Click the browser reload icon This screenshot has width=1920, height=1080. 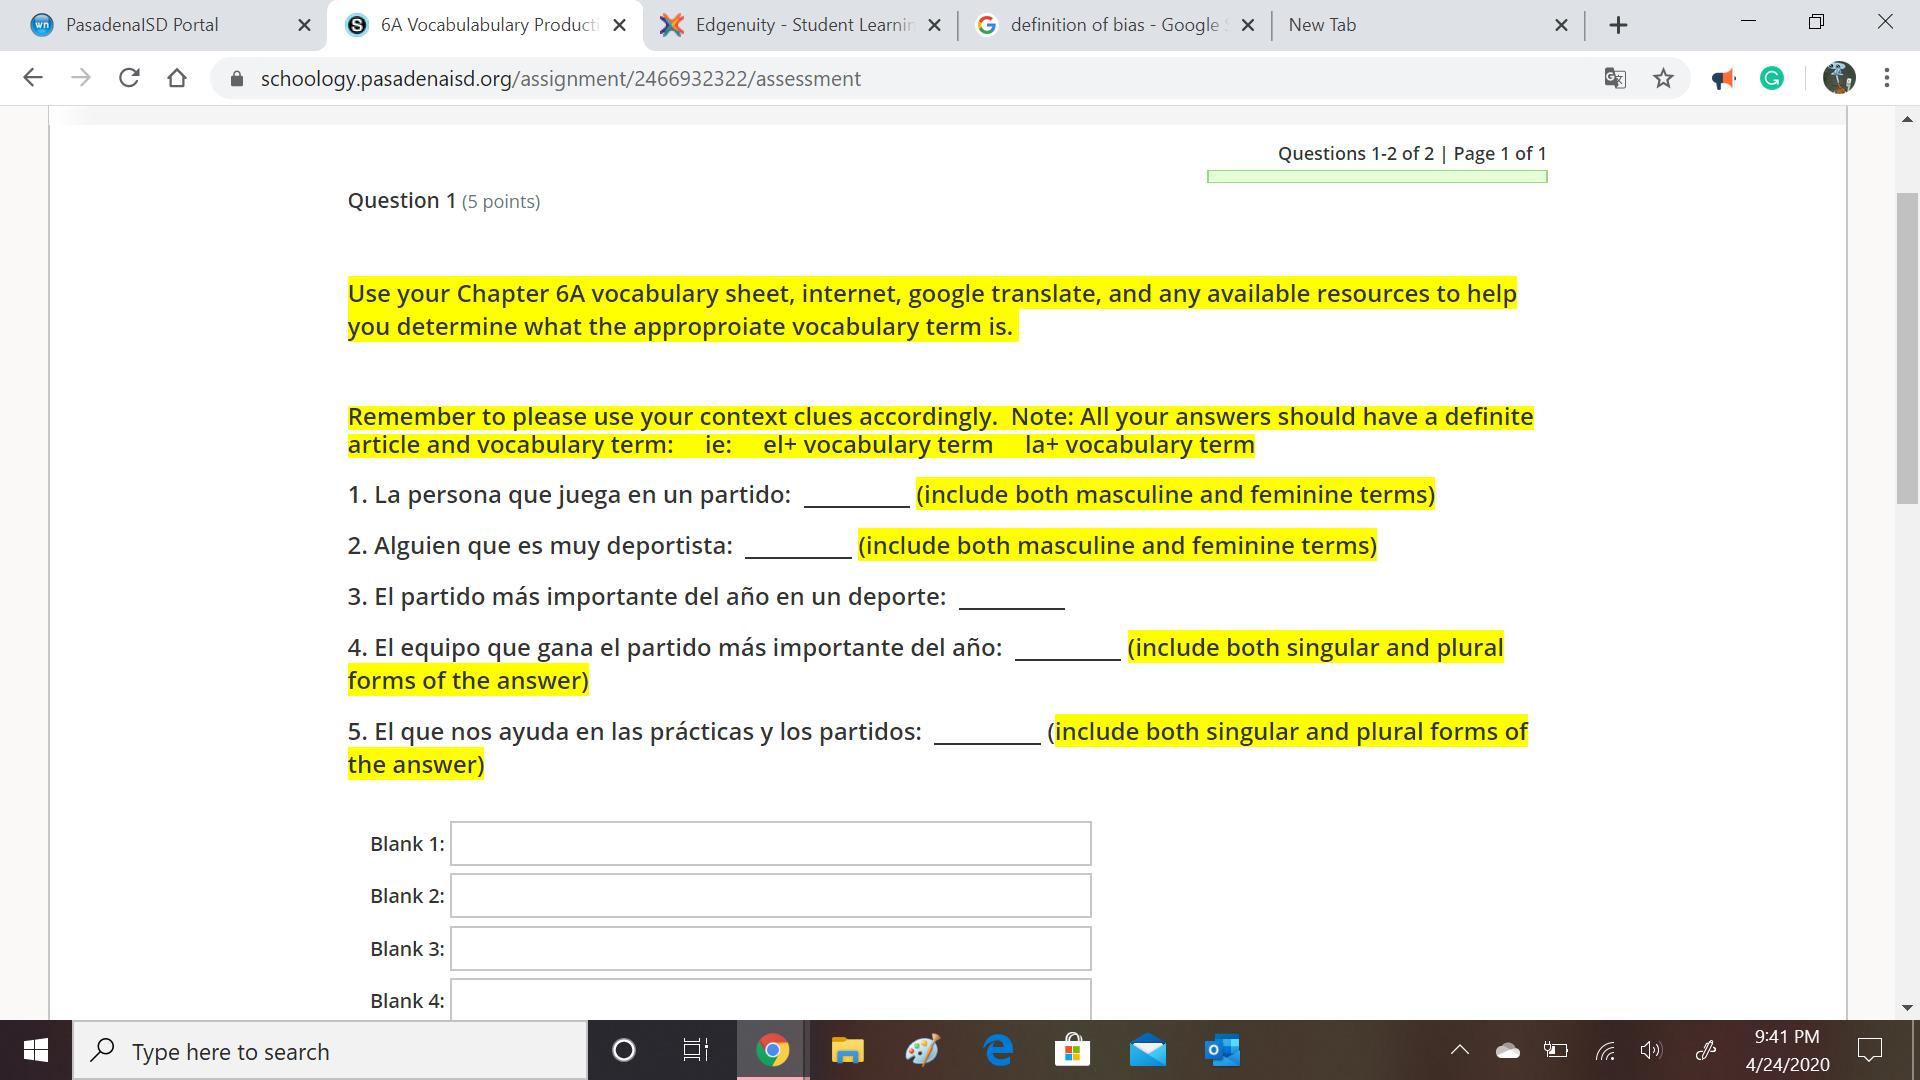(129, 78)
